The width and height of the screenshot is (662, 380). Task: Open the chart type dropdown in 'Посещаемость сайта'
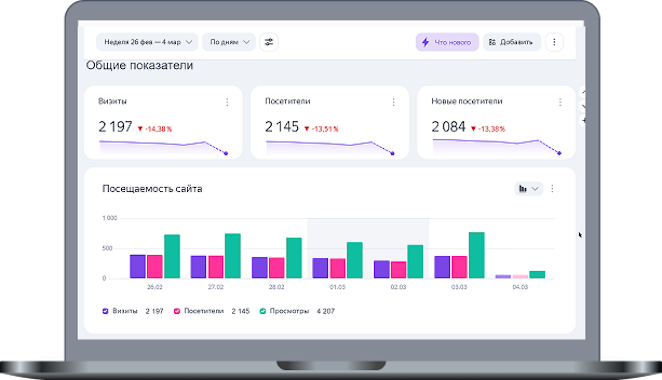tap(528, 189)
